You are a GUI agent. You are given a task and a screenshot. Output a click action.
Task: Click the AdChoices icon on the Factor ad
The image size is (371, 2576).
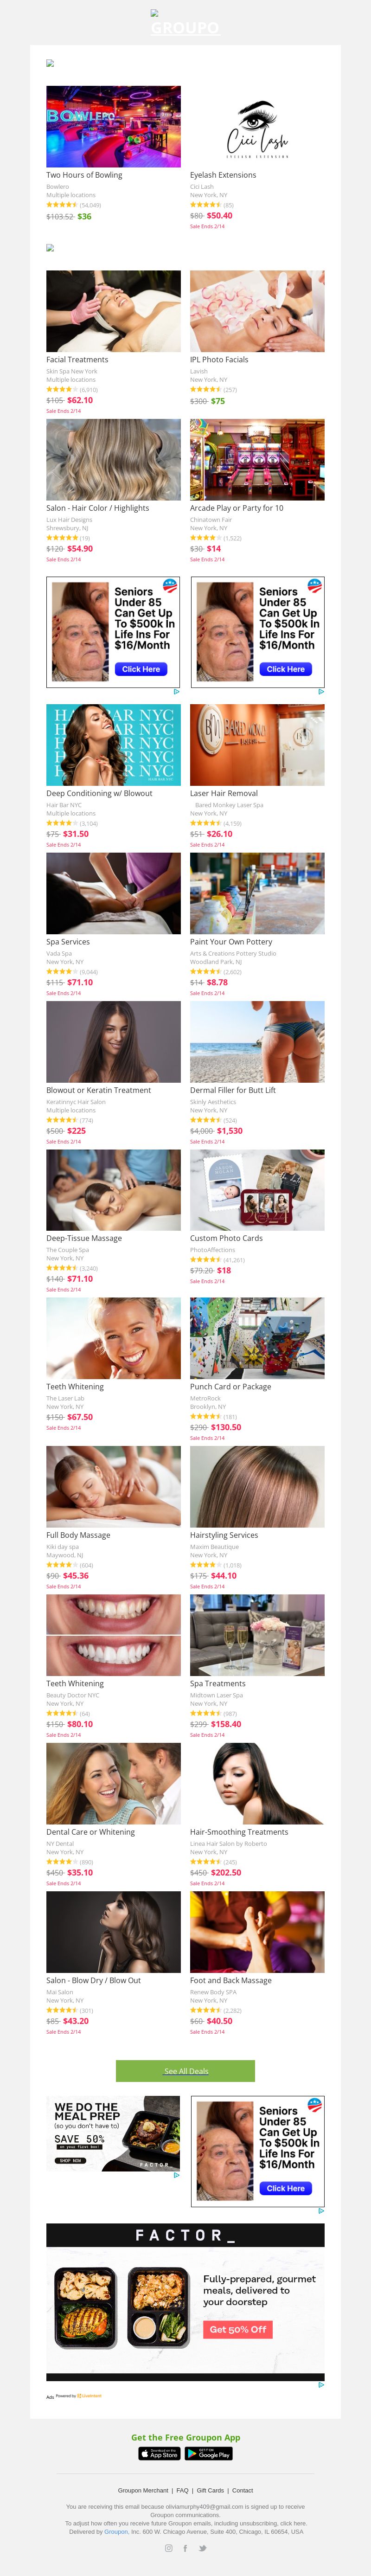[x=321, y=2385]
